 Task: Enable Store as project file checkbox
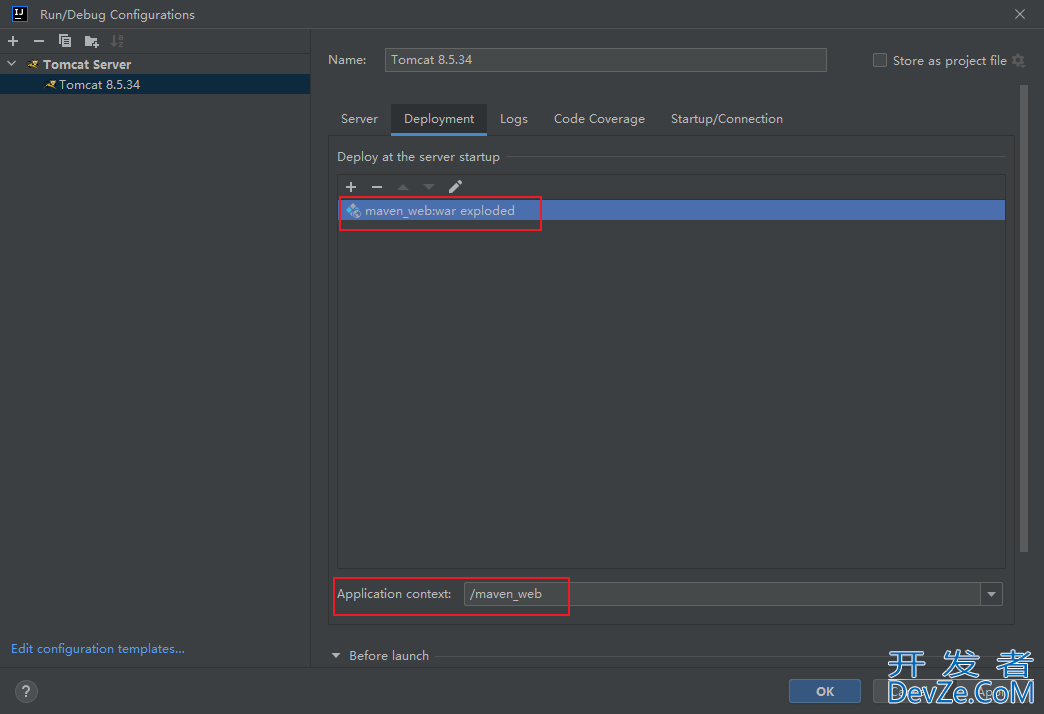[x=880, y=61]
